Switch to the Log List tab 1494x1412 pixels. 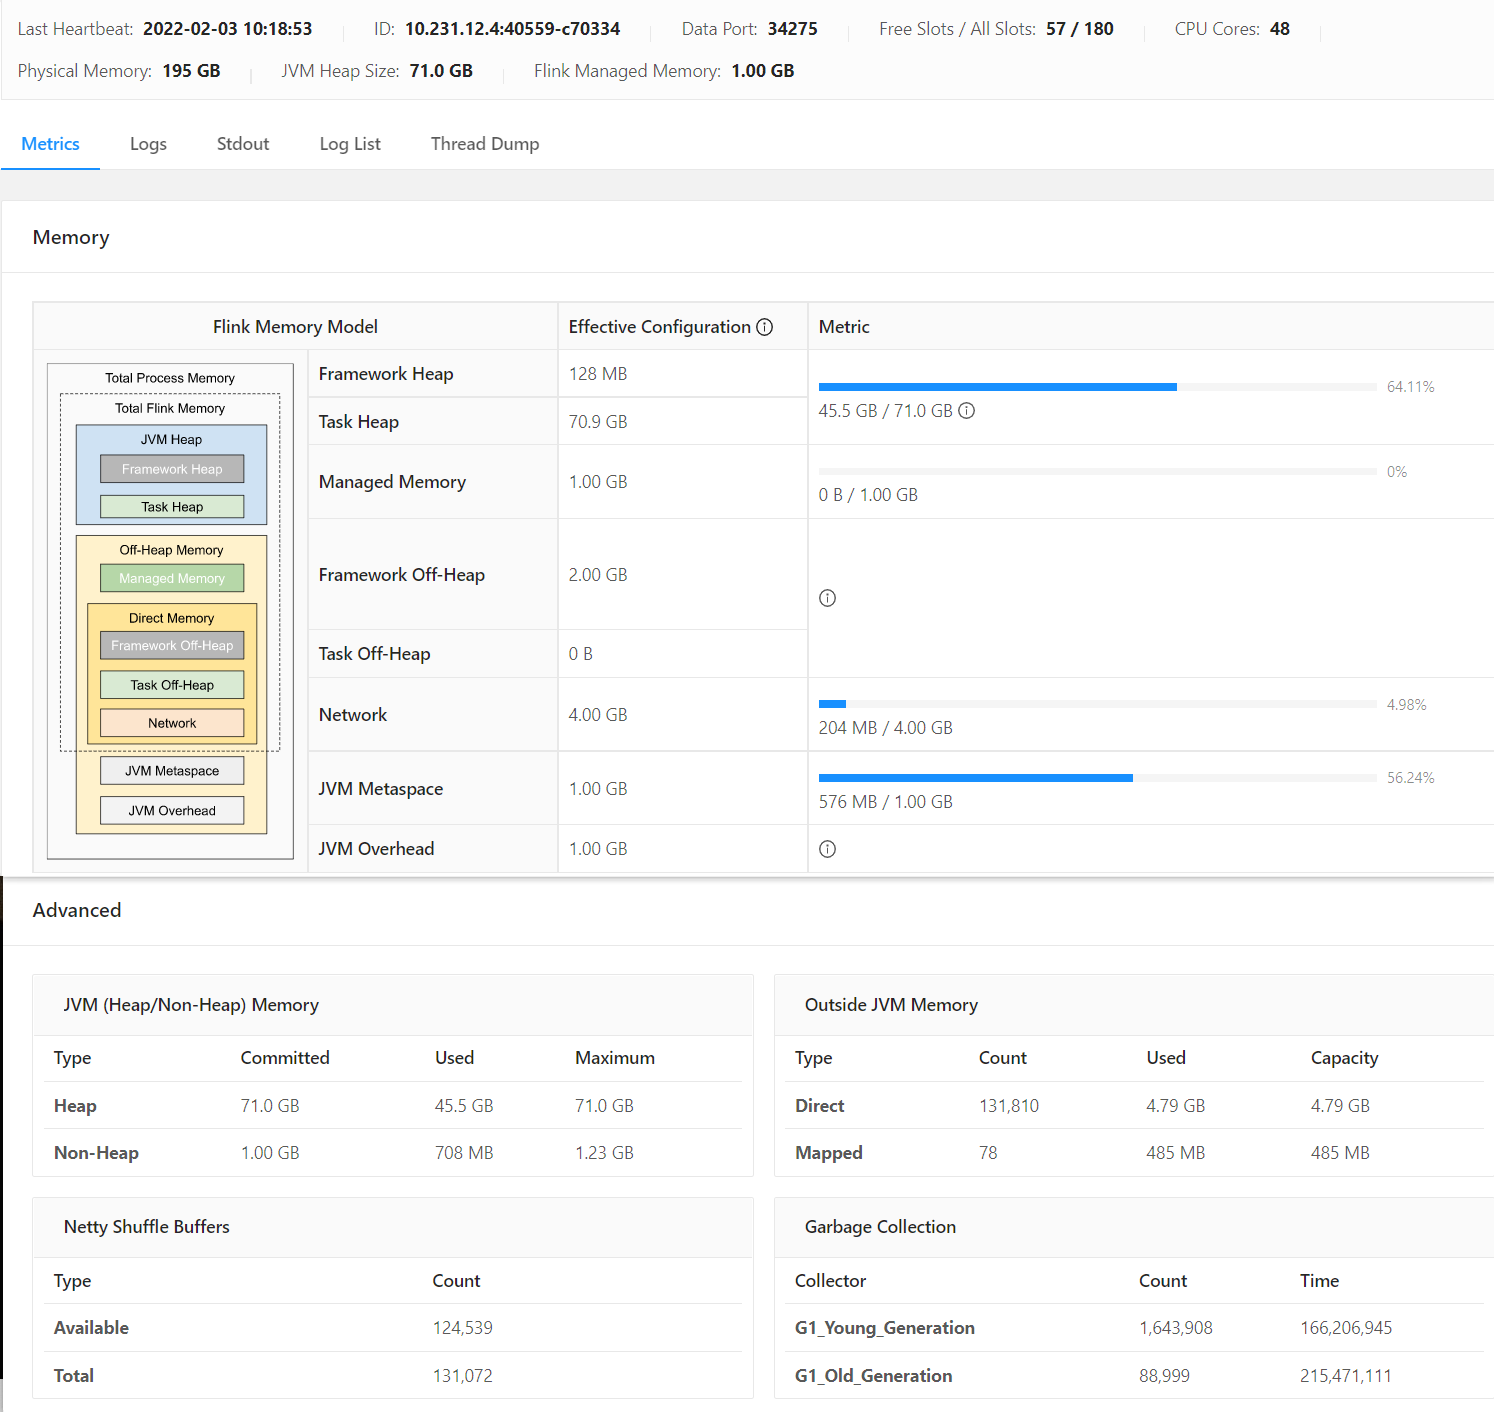pyautogui.click(x=350, y=144)
